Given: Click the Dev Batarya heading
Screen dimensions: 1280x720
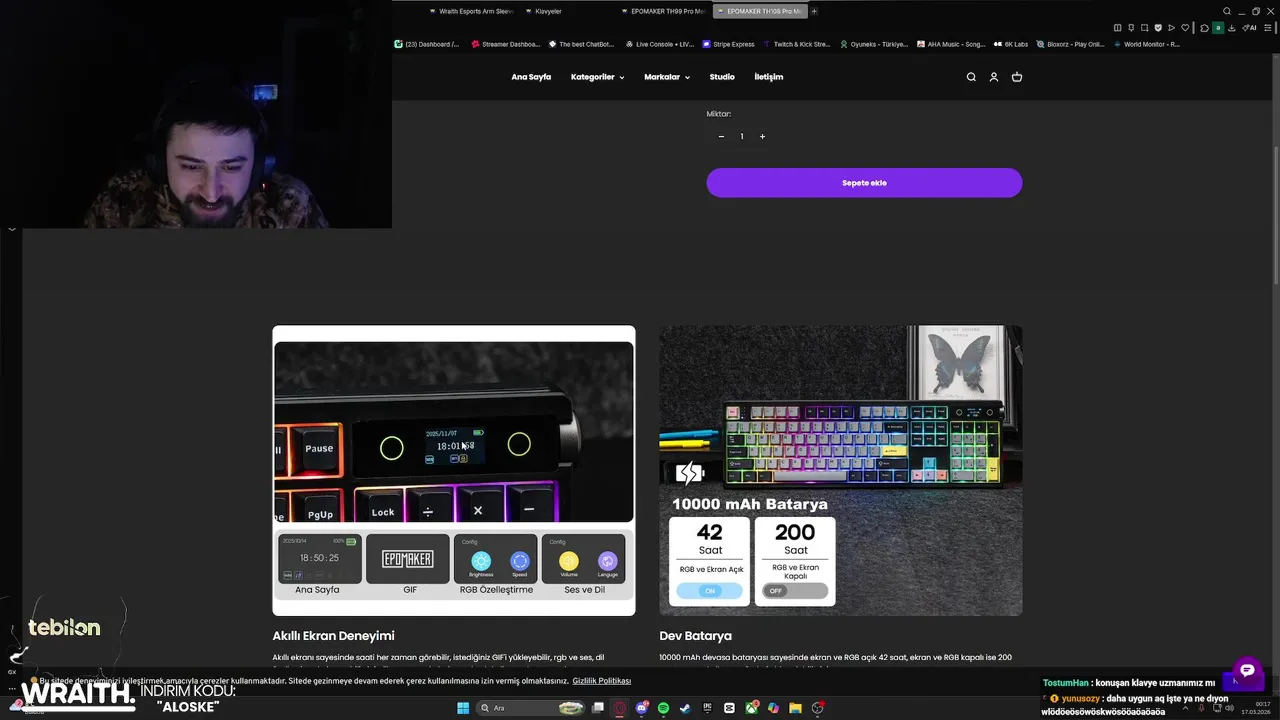Looking at the screenshot, I should click(695, 636).
